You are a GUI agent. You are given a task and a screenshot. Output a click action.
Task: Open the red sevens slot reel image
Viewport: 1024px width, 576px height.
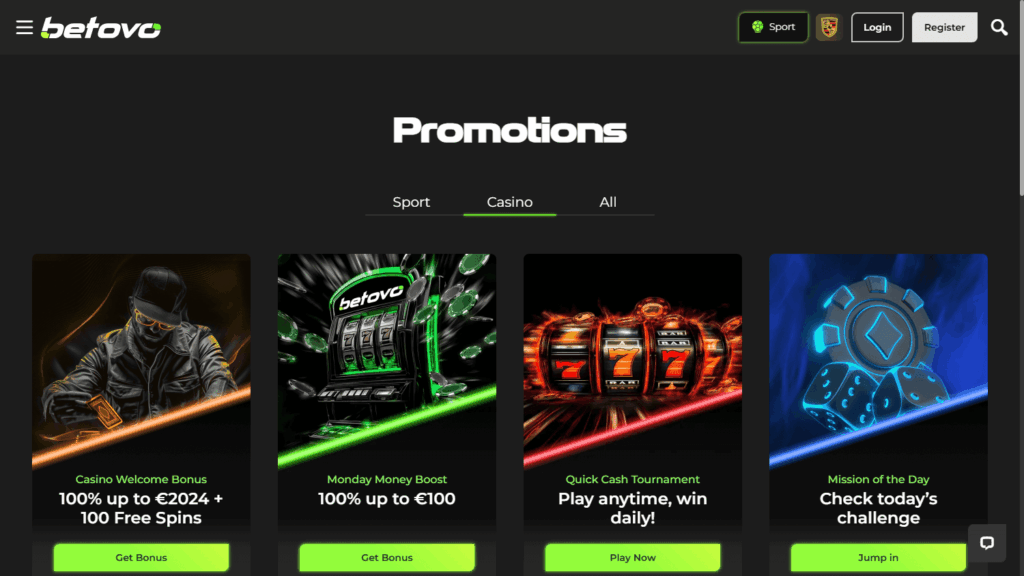coord(632,361)
